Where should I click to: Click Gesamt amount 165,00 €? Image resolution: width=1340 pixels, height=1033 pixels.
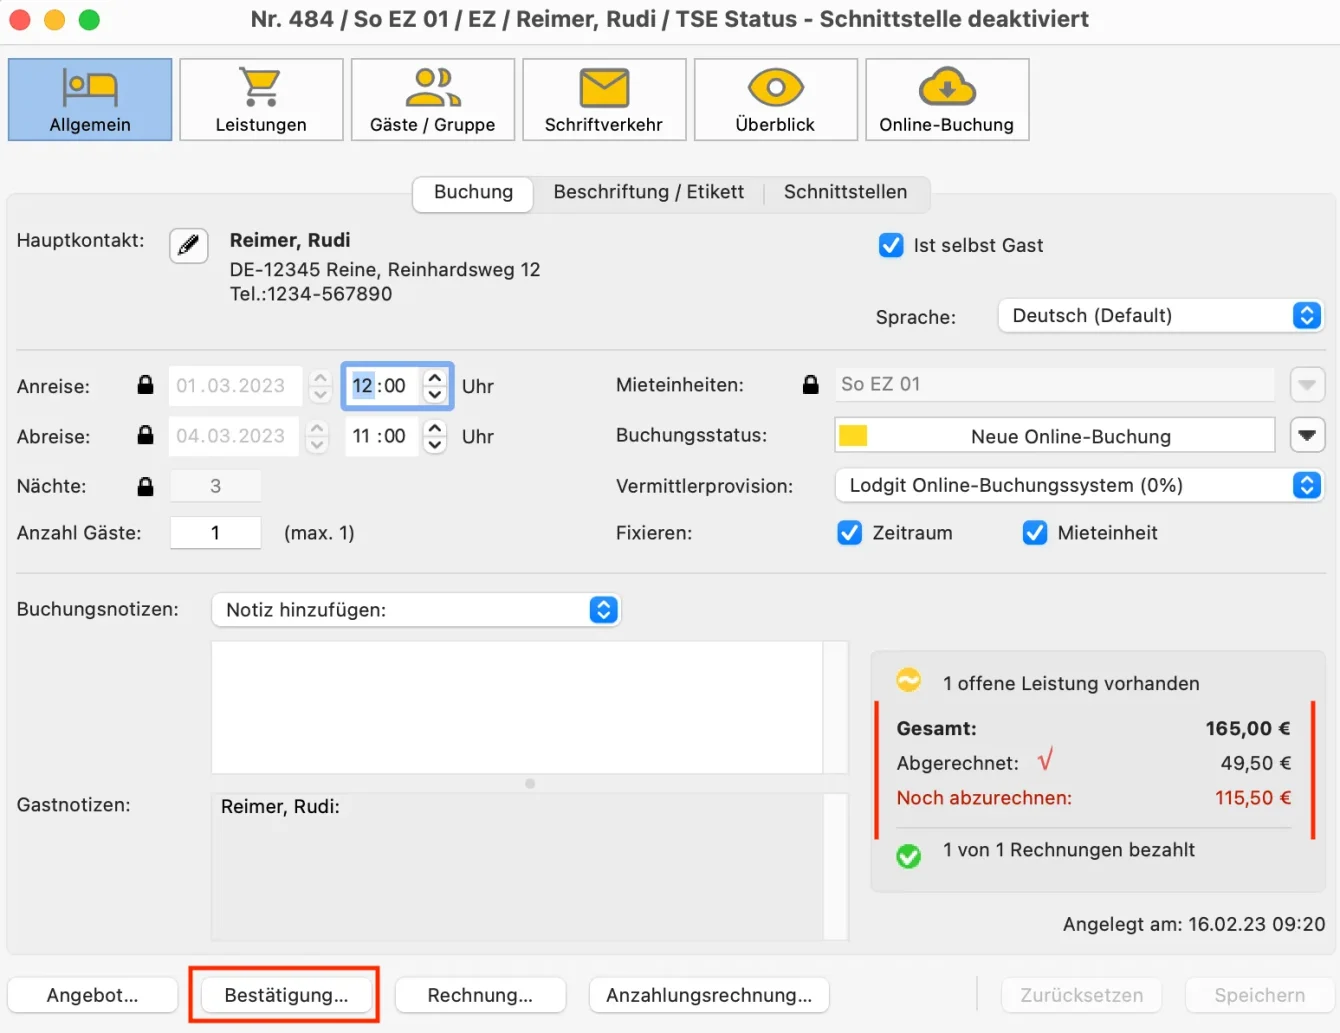1248,729
